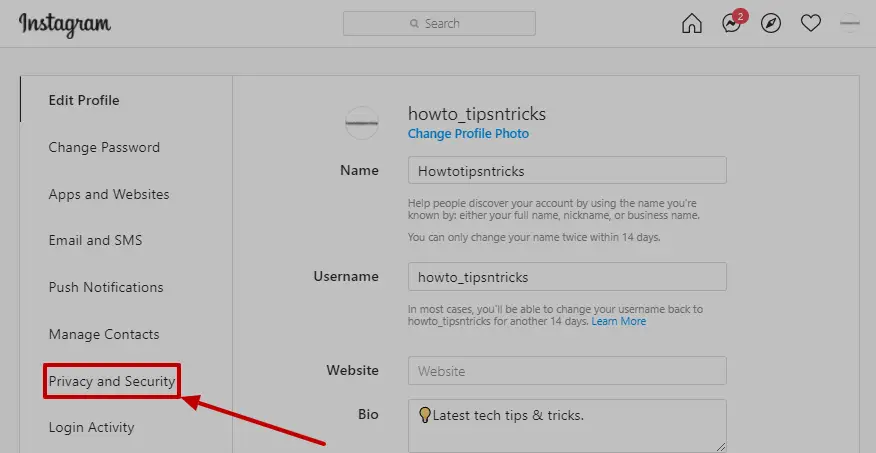Open the activity heart icon
The image size is (876, 453).
[811, 23]
